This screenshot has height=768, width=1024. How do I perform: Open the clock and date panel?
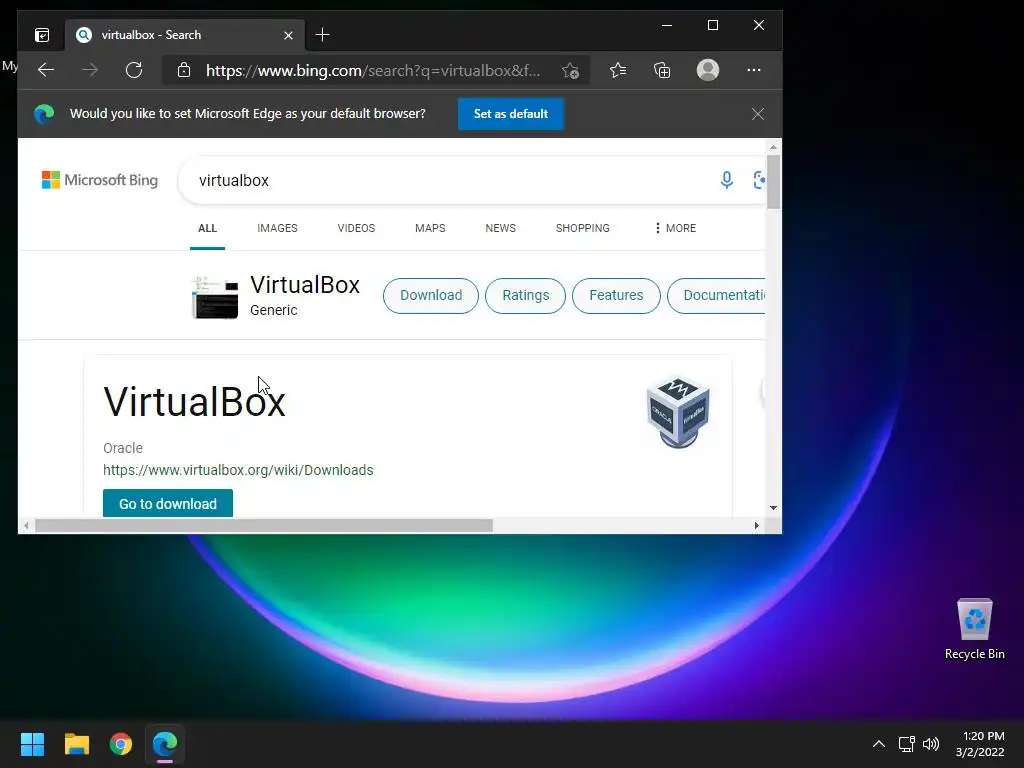(980, 744)
